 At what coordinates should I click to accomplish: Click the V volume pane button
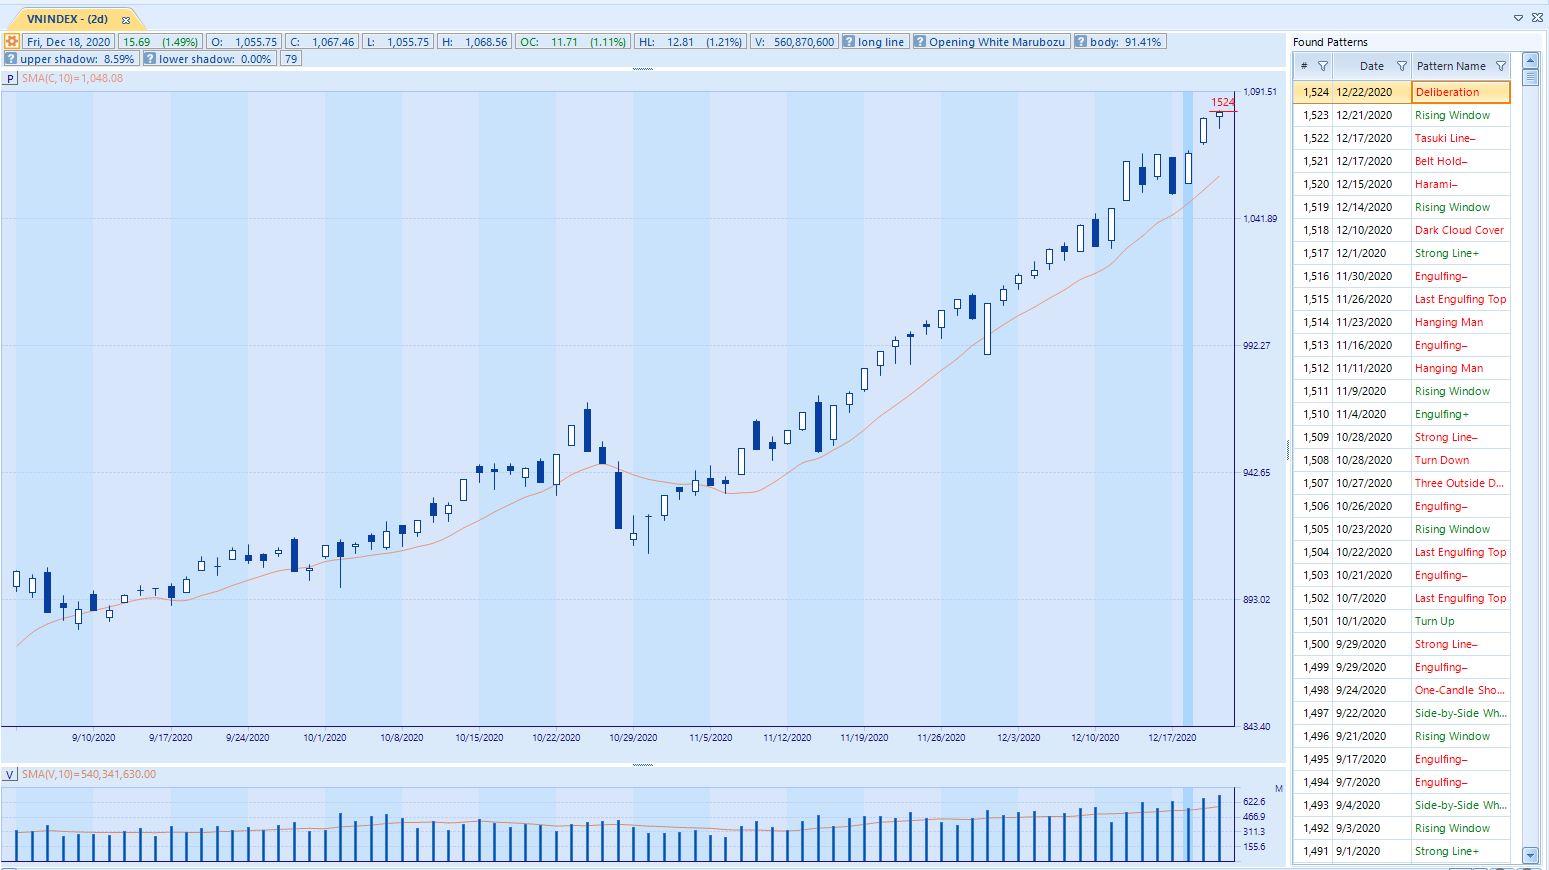pyautogui.click(x=10, y=775)
